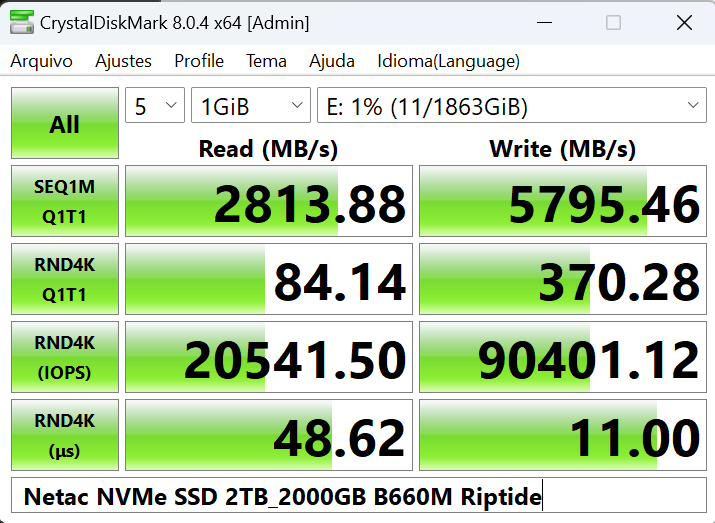The height and width of the screenshot is (523, 715).
Task: Open the Ajuda menu
Action: coord(332,61)
